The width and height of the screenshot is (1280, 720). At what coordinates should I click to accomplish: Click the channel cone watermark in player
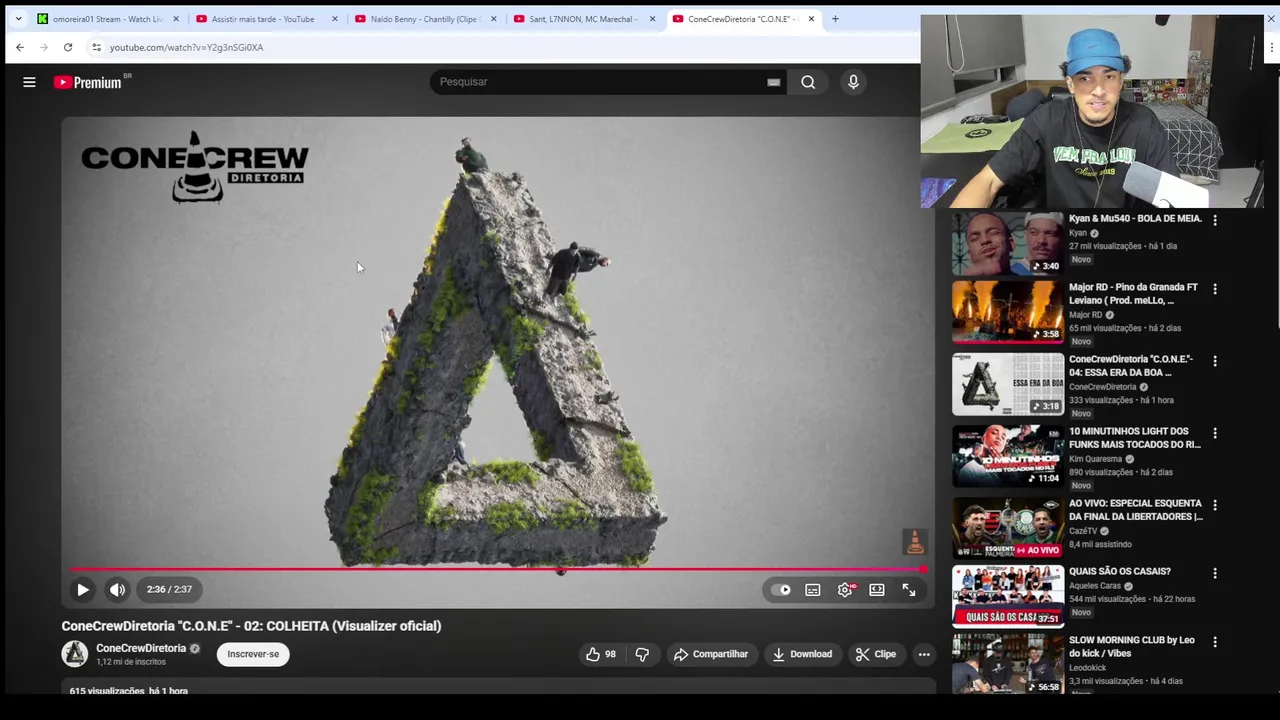pyautogui.click(x=914, y=542)
